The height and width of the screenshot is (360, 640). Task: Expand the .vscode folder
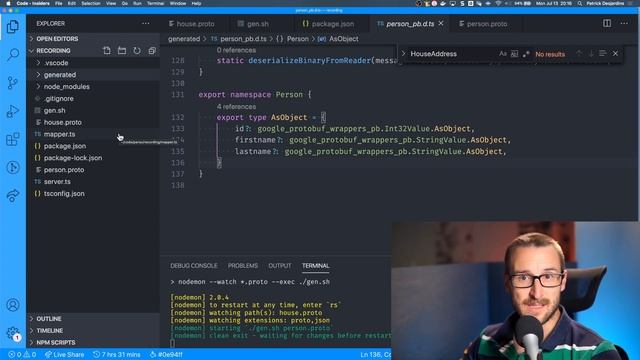(x=93, y=63)
